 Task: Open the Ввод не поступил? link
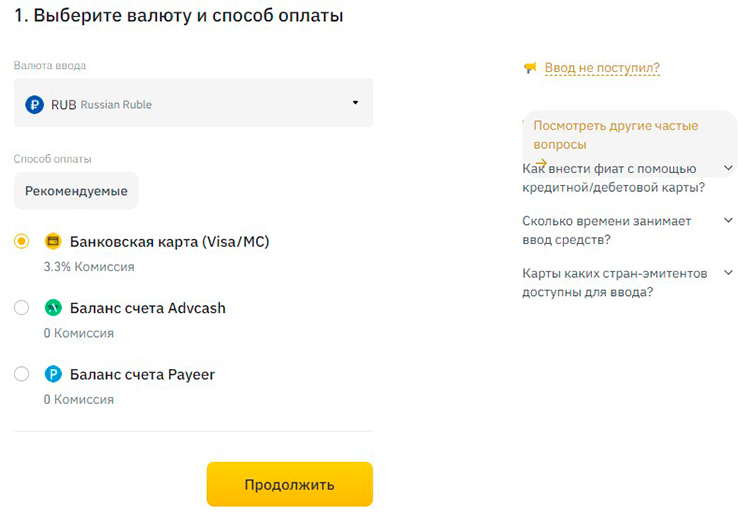tap(602, 68)
